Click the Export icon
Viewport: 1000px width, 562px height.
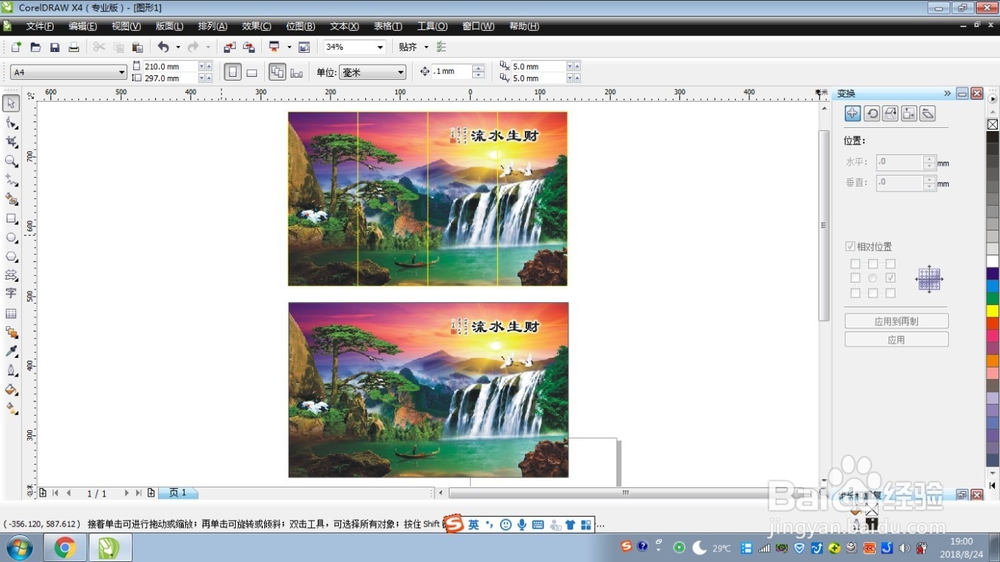click(x=249, y=47)
